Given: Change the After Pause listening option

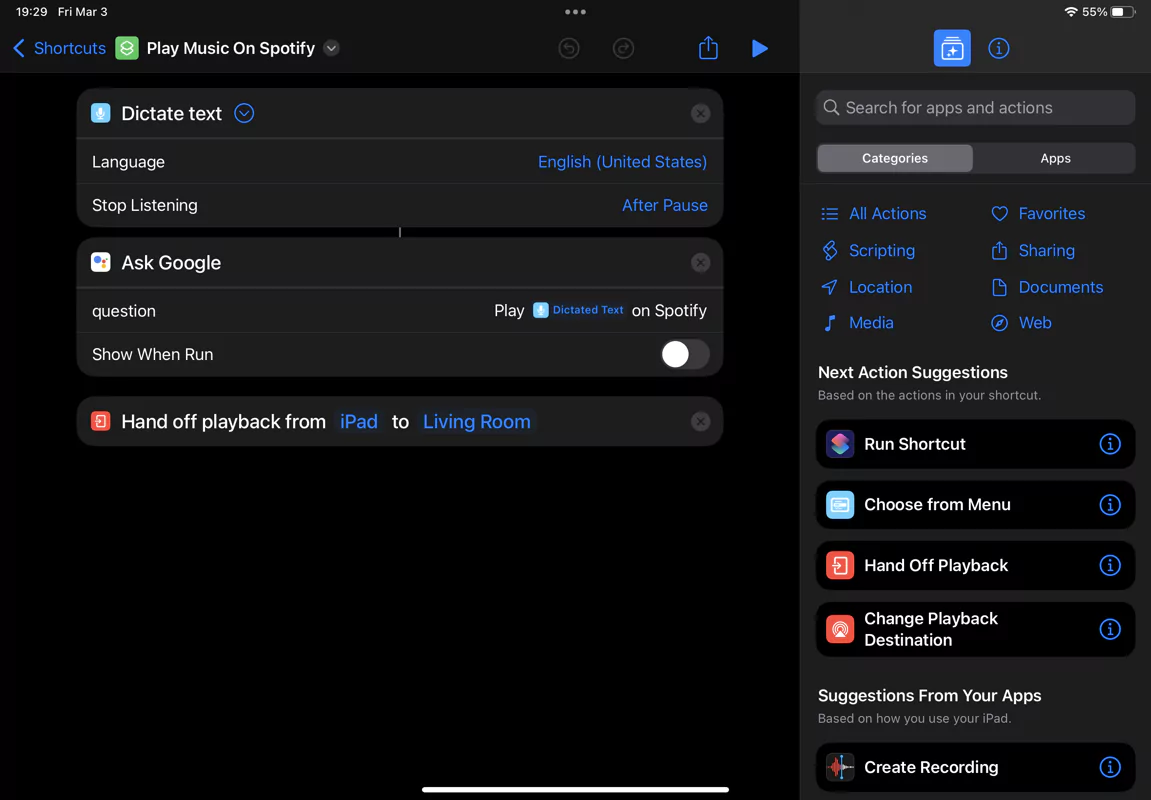Looking at the screenshot, I should pos(664,205).
